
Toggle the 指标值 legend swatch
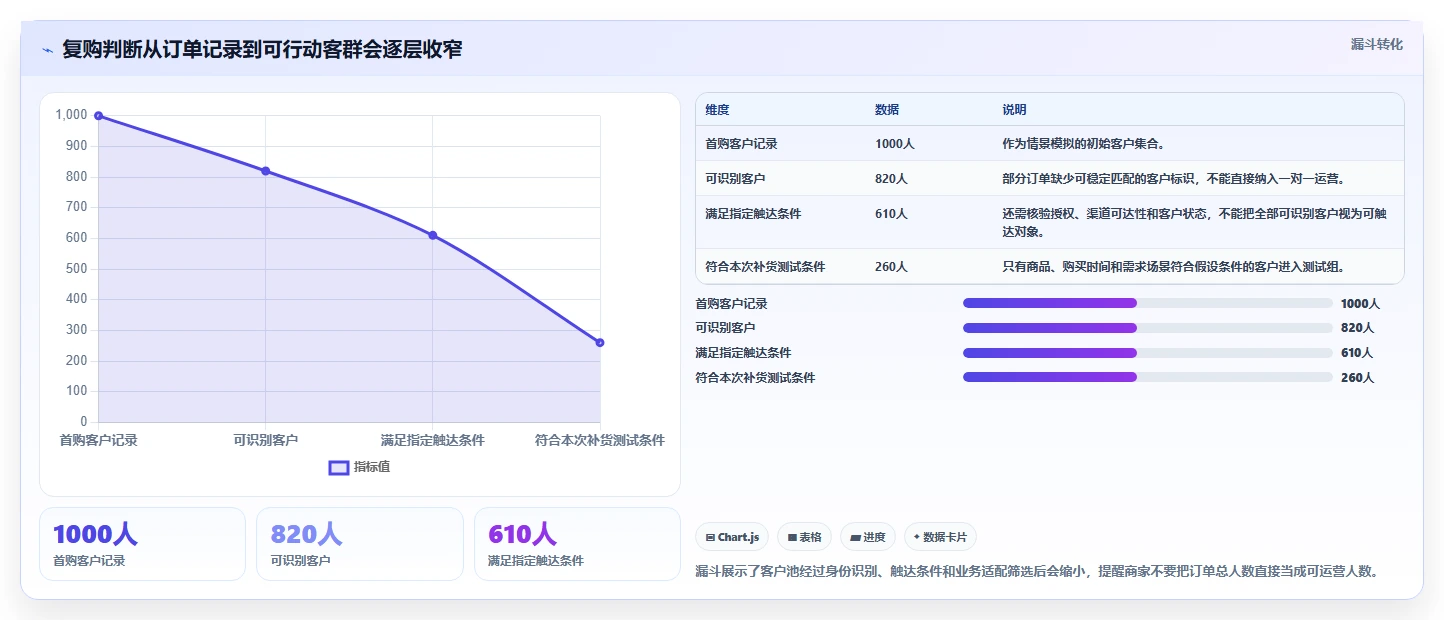pyautogui.click(x=339, y=467)
